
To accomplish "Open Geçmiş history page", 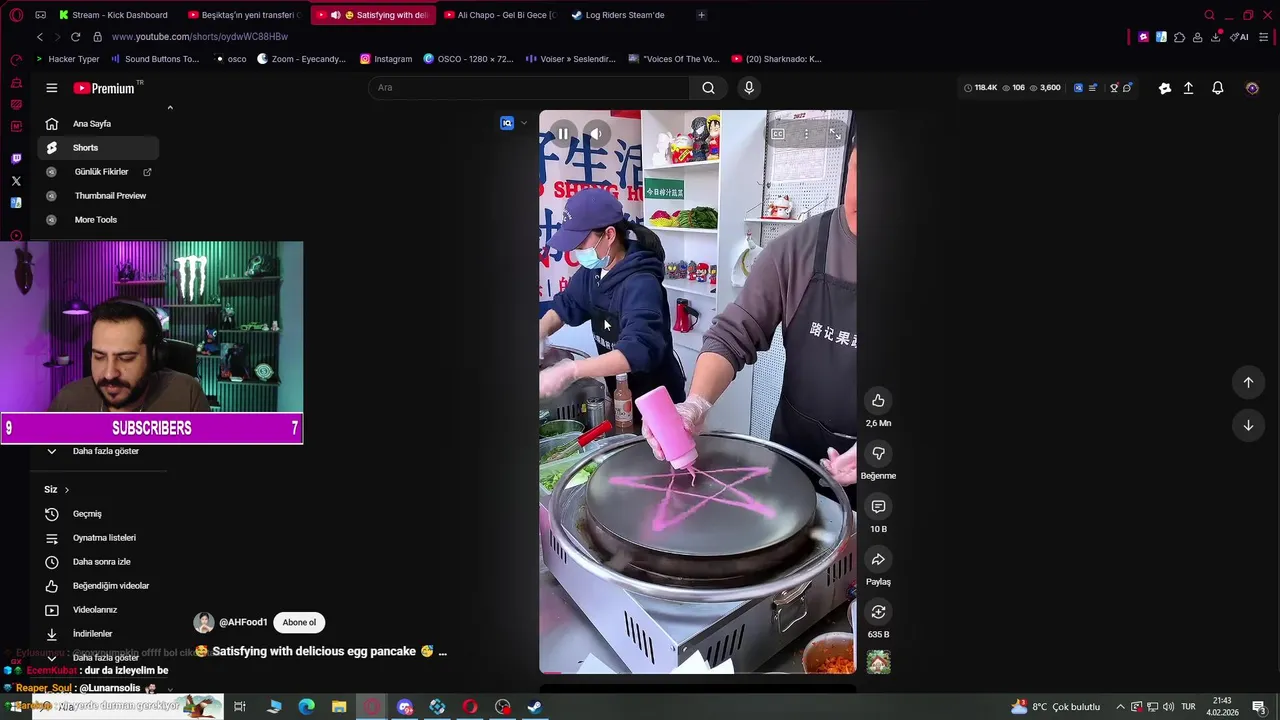I will coord(98,514).
